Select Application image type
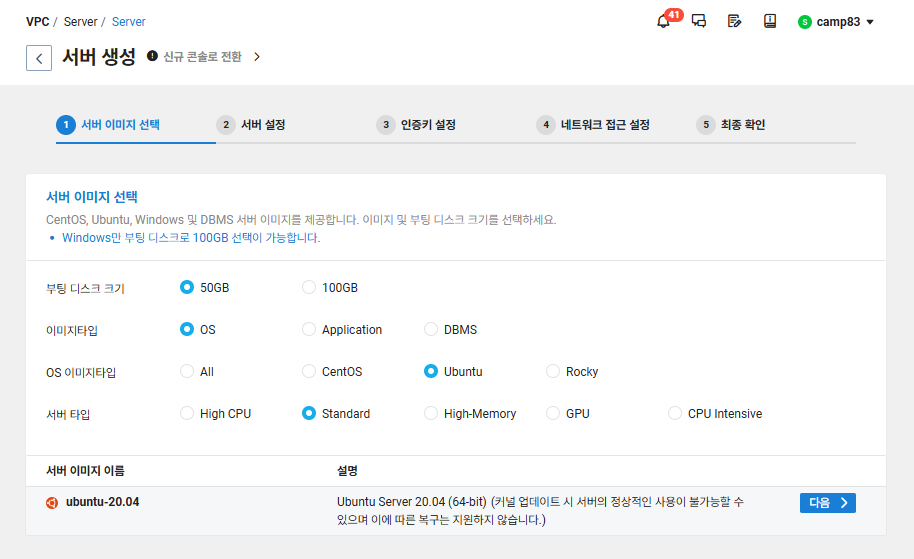 click(308, 329)
